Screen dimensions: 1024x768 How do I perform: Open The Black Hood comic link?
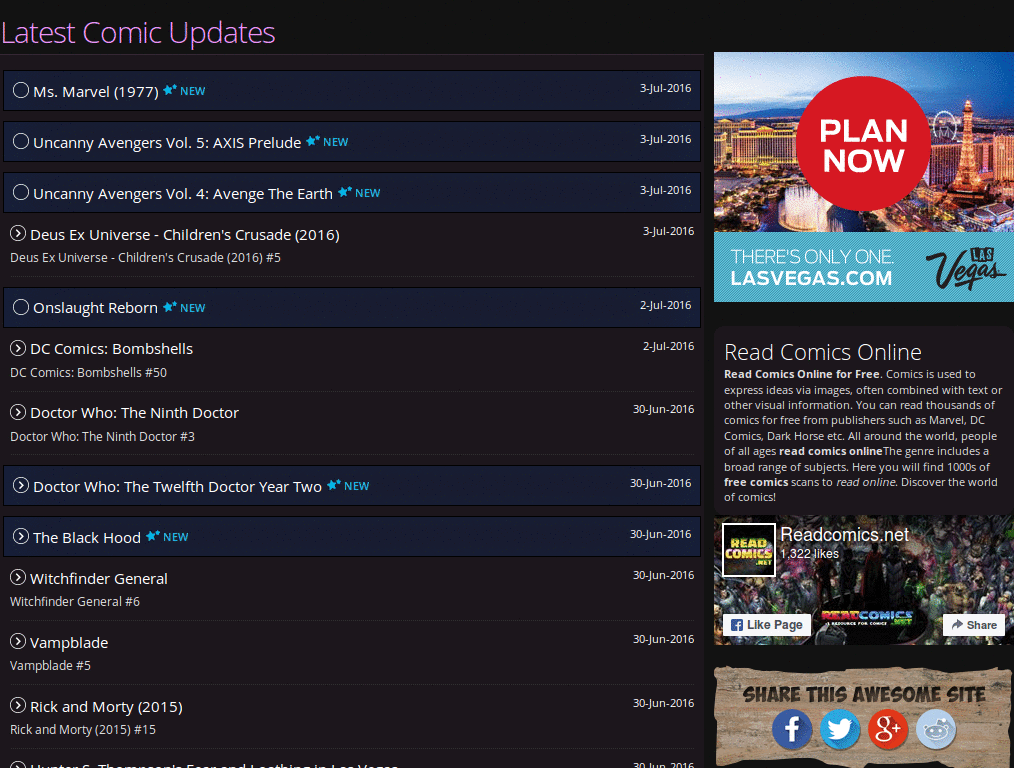coord(87,538)
